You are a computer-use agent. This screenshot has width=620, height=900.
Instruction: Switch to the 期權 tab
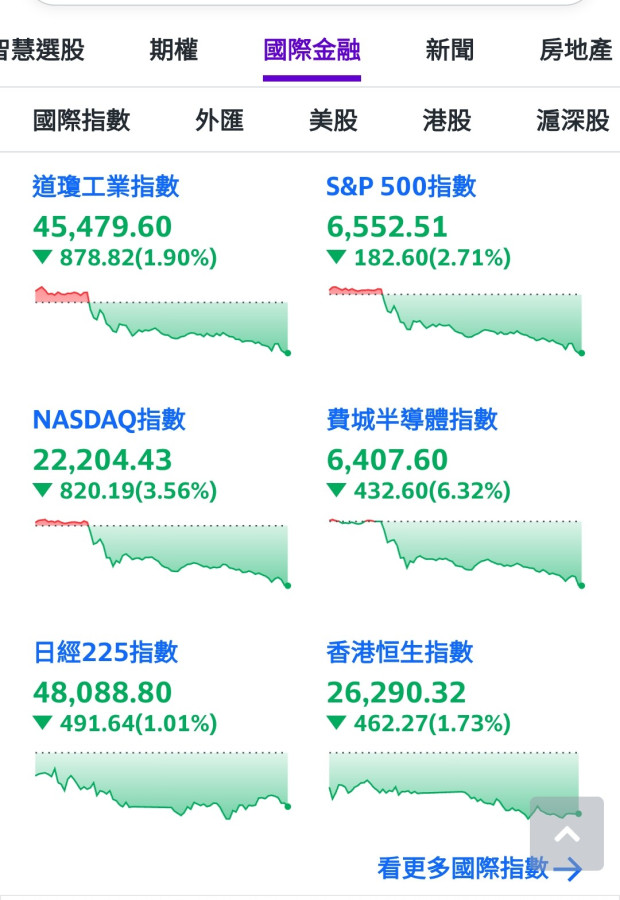(x=174, y=50)
